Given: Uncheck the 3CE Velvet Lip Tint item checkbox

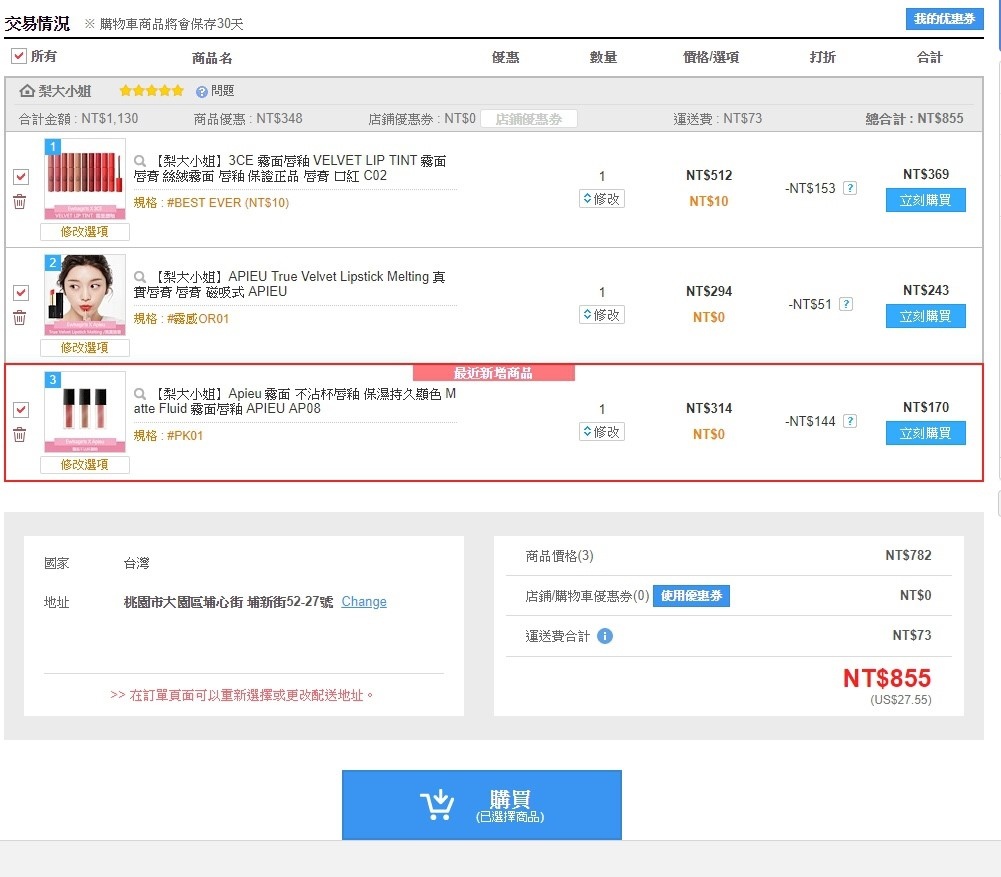Looking at the screenshot, I should pos(21,177).
